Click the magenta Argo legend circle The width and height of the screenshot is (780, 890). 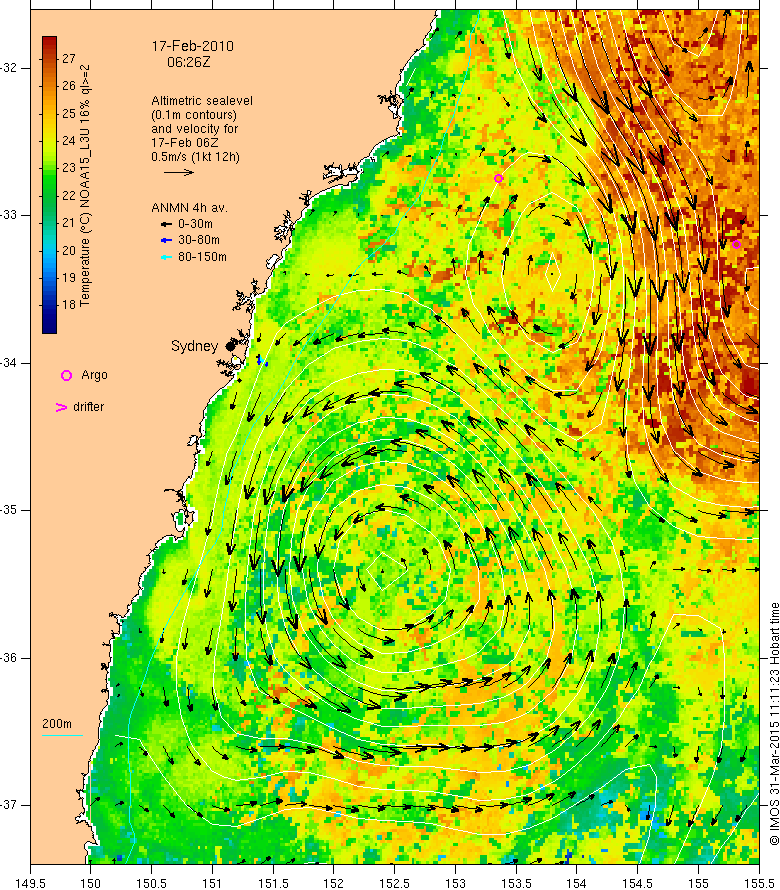click(x=66, y=375)
